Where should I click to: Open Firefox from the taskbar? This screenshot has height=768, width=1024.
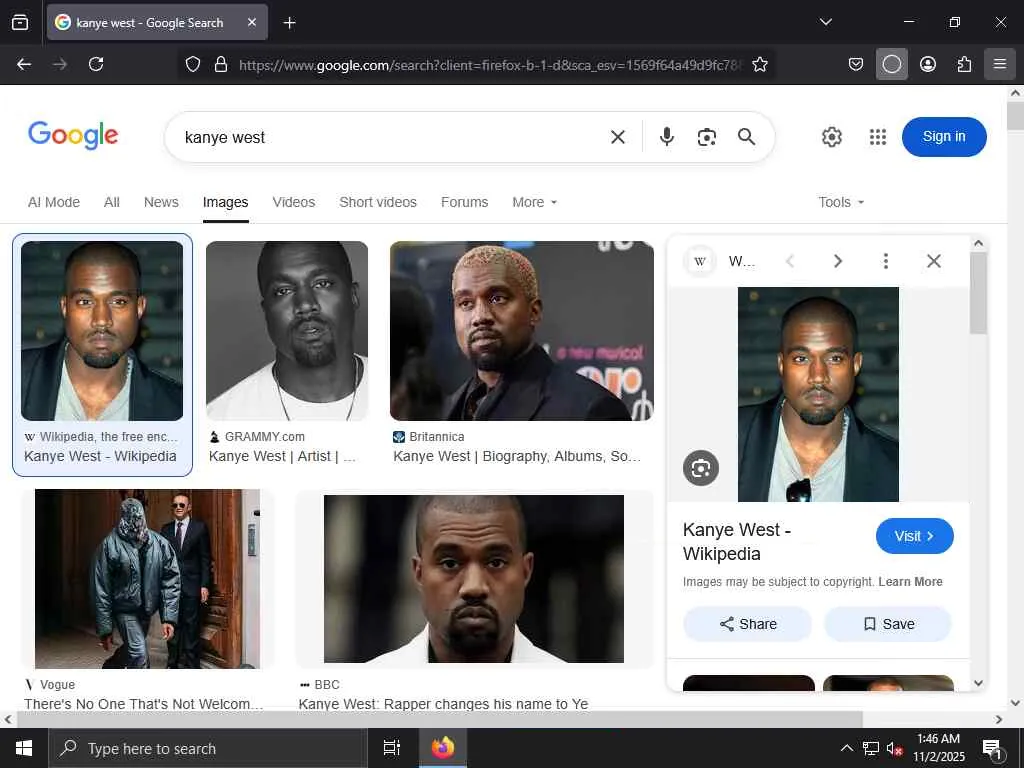[x=442, y=748]
